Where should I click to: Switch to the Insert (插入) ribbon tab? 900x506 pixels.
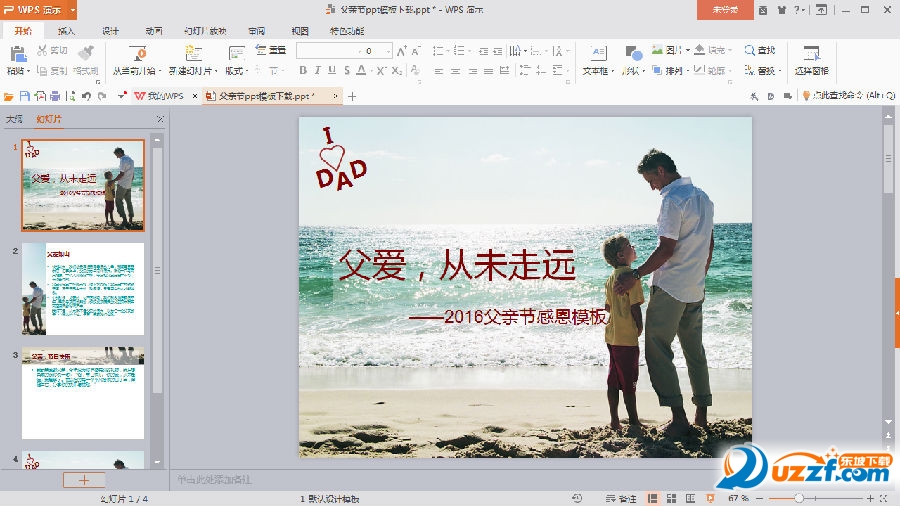(x=66, y=31)
